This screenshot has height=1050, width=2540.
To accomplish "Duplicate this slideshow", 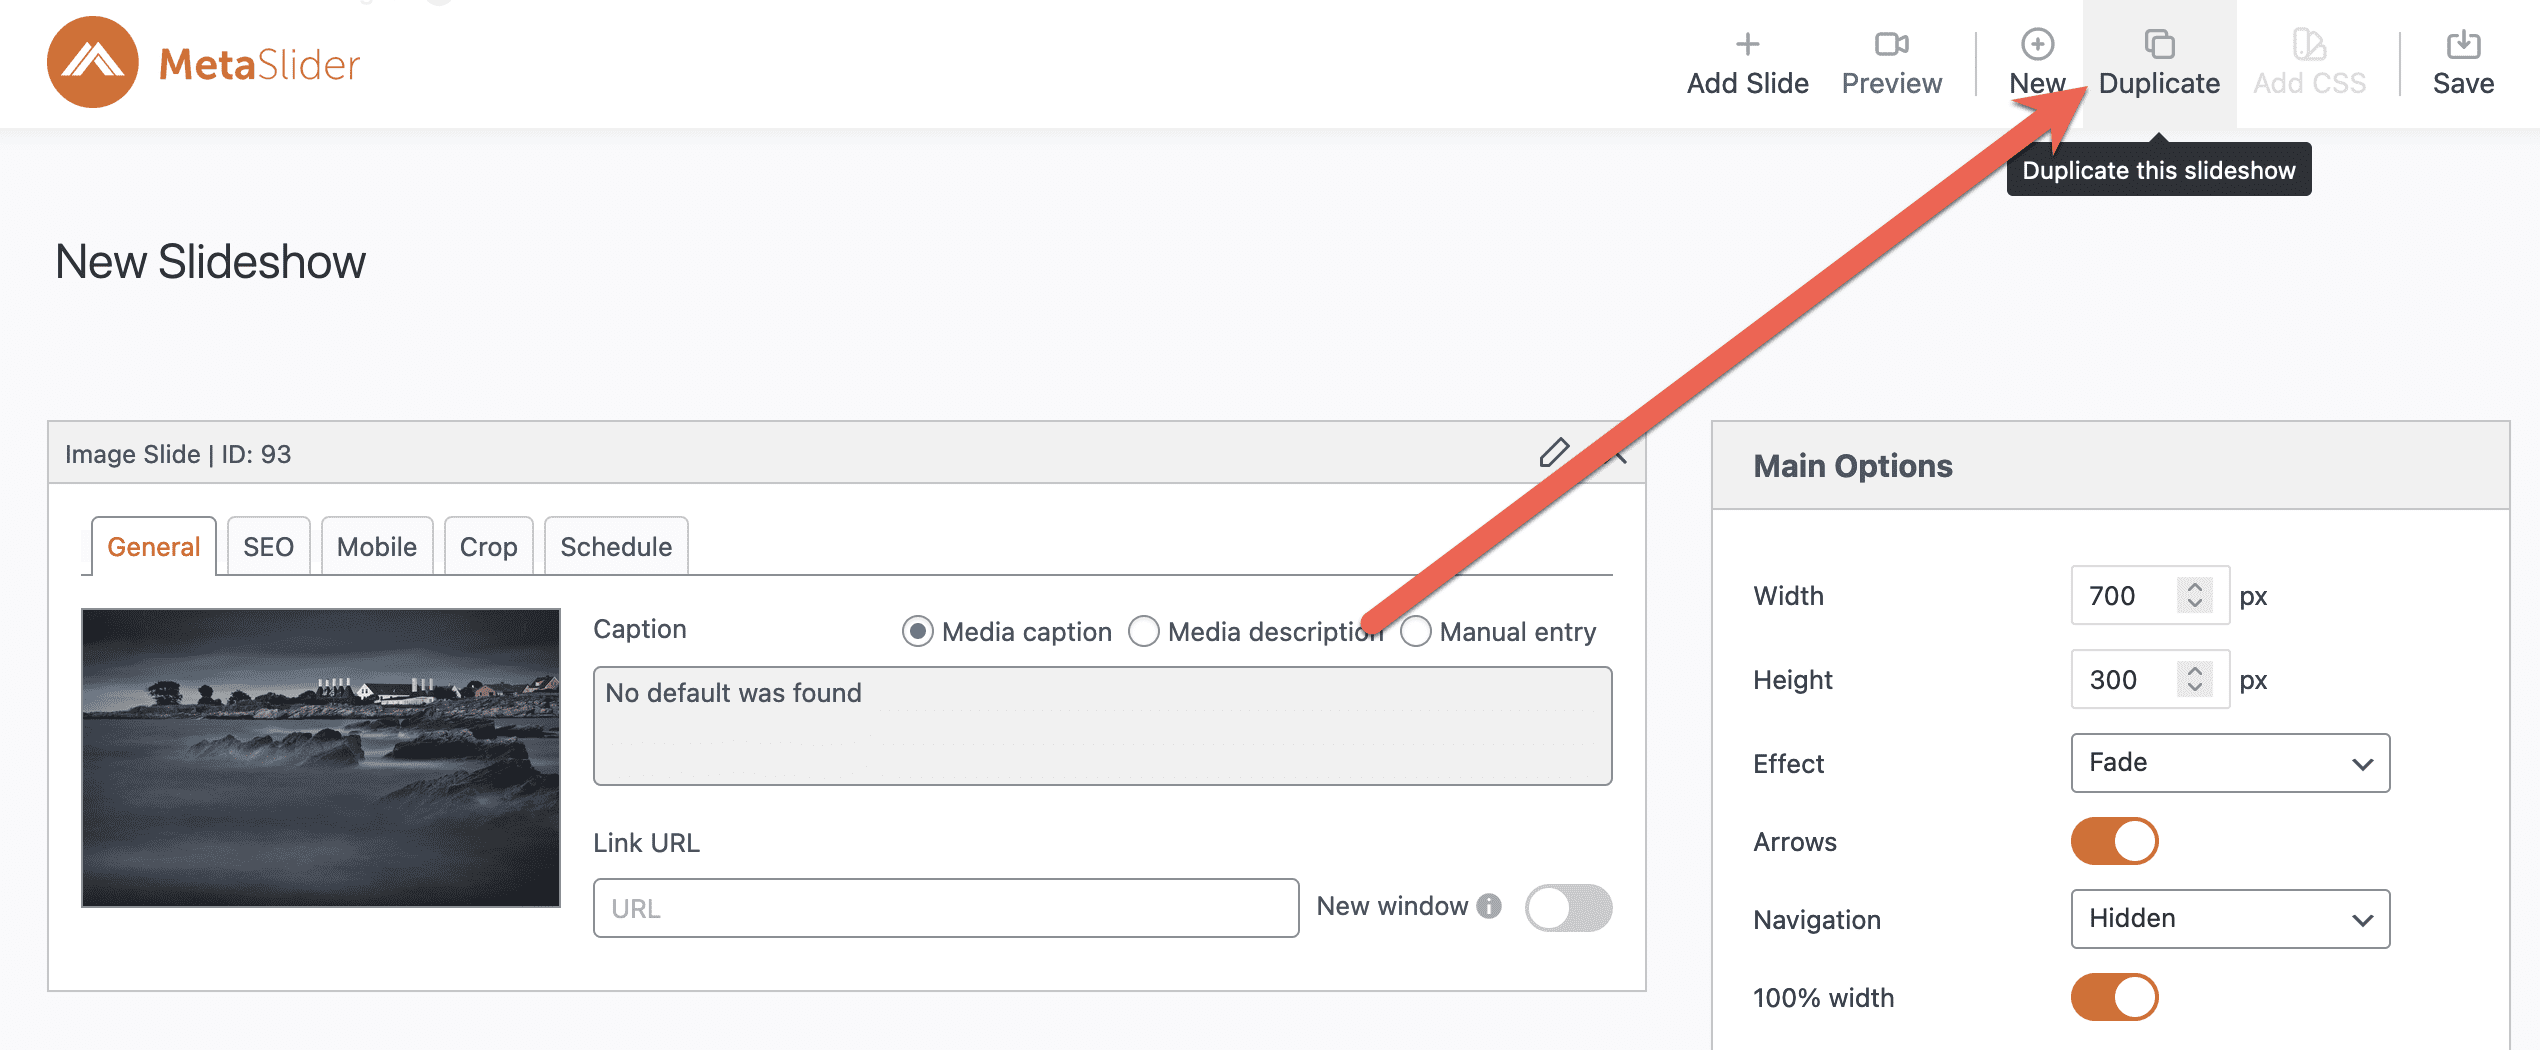I will click(x=2158, y=62).
